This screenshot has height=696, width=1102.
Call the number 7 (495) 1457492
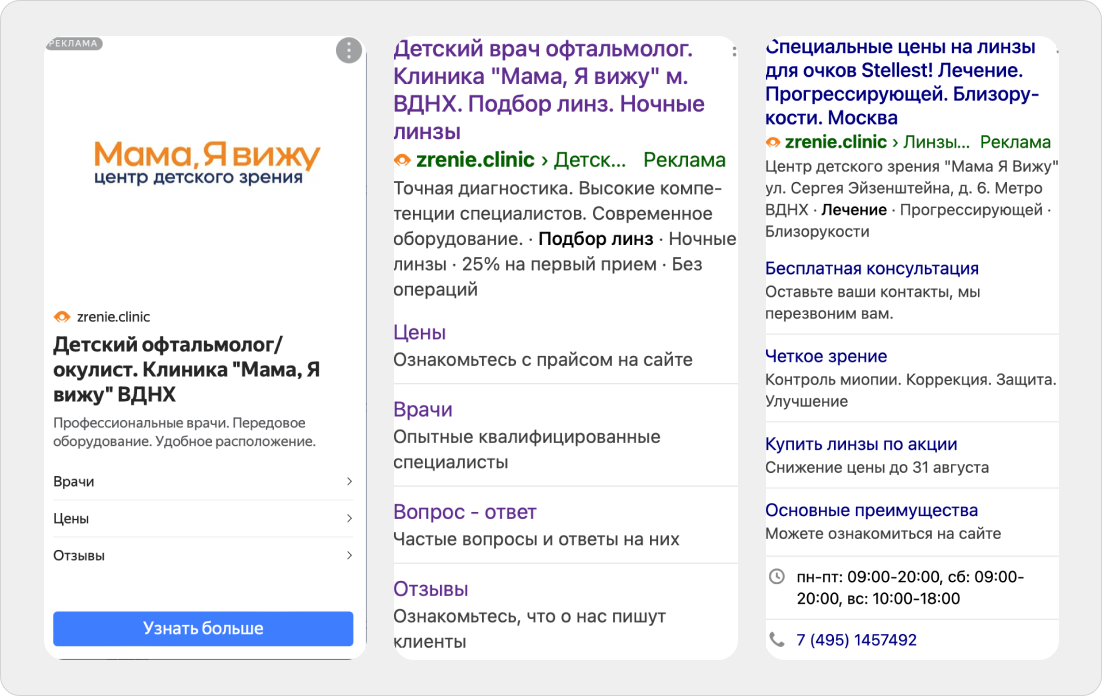[x=856, y=640]
